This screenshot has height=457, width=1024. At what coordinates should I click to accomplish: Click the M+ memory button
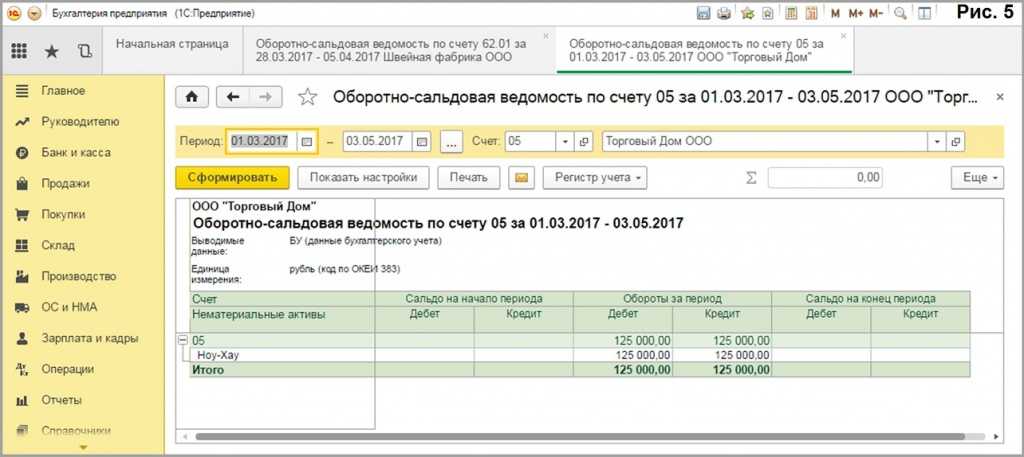[856, 13]
